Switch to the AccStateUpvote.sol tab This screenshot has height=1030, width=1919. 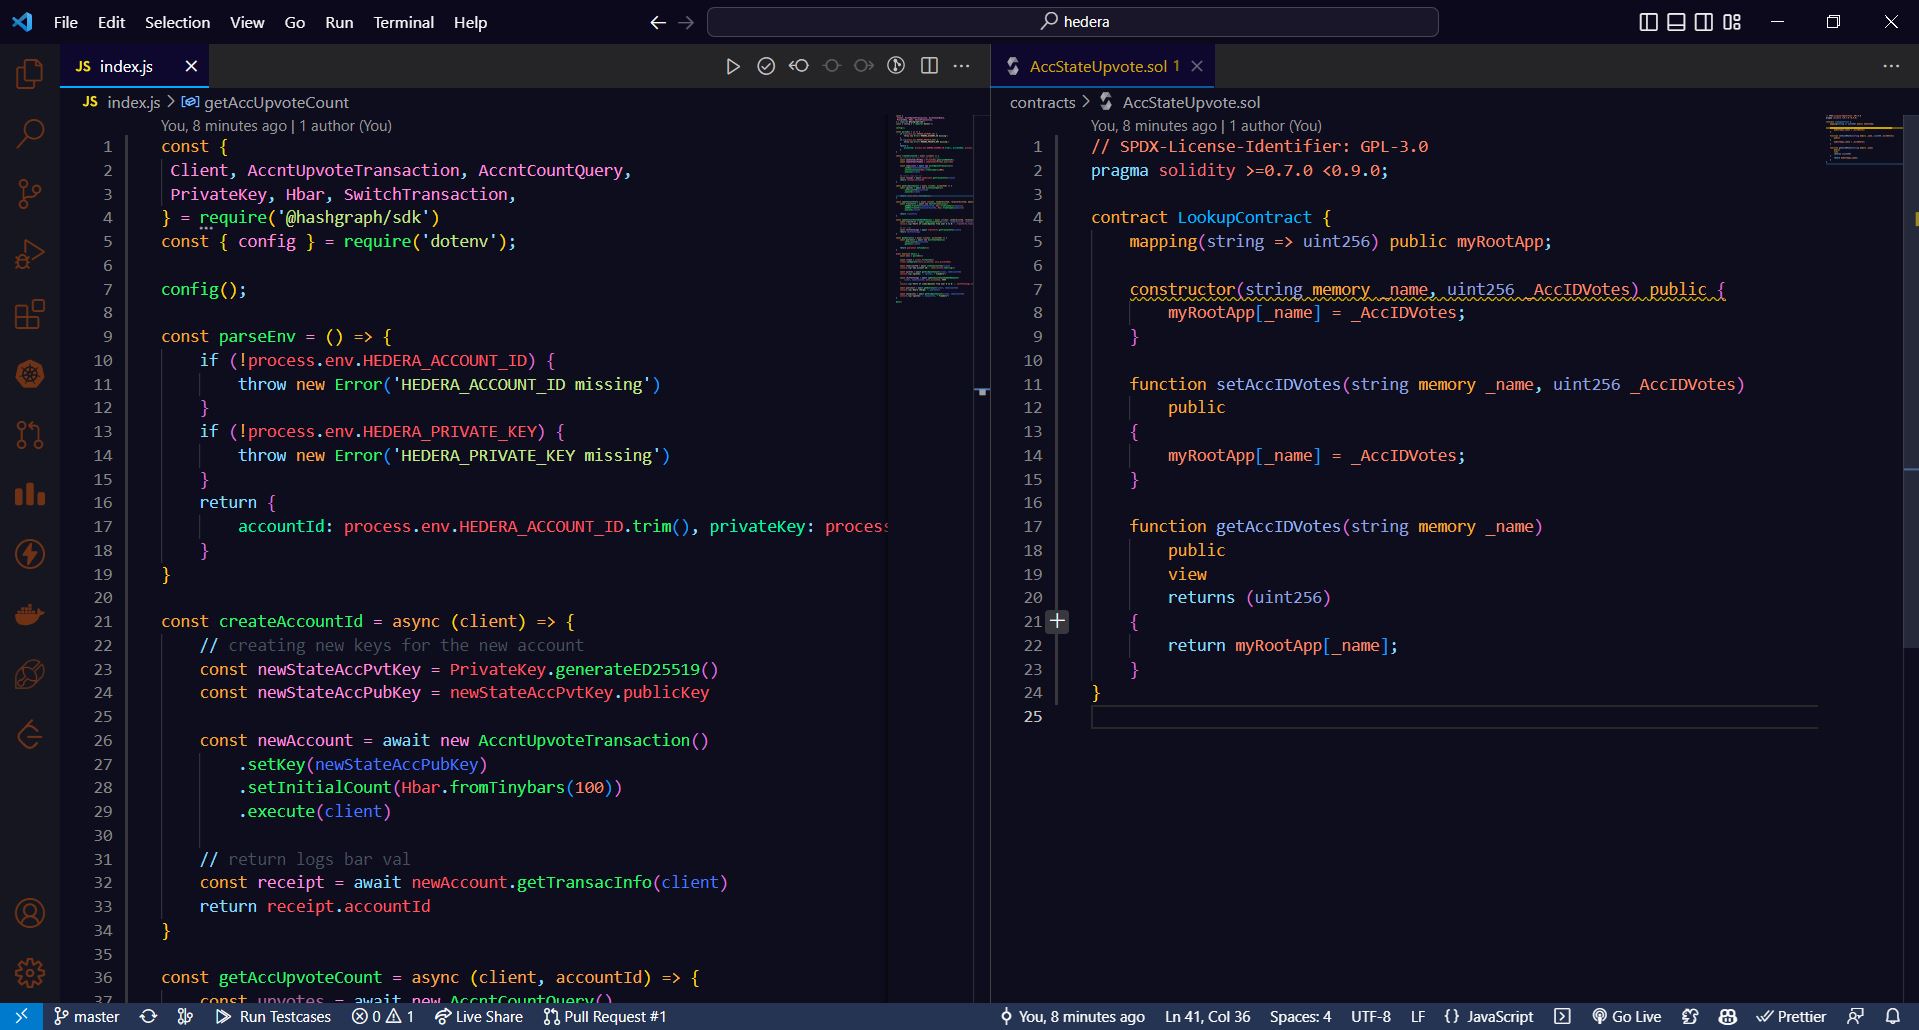point(1097,66)
